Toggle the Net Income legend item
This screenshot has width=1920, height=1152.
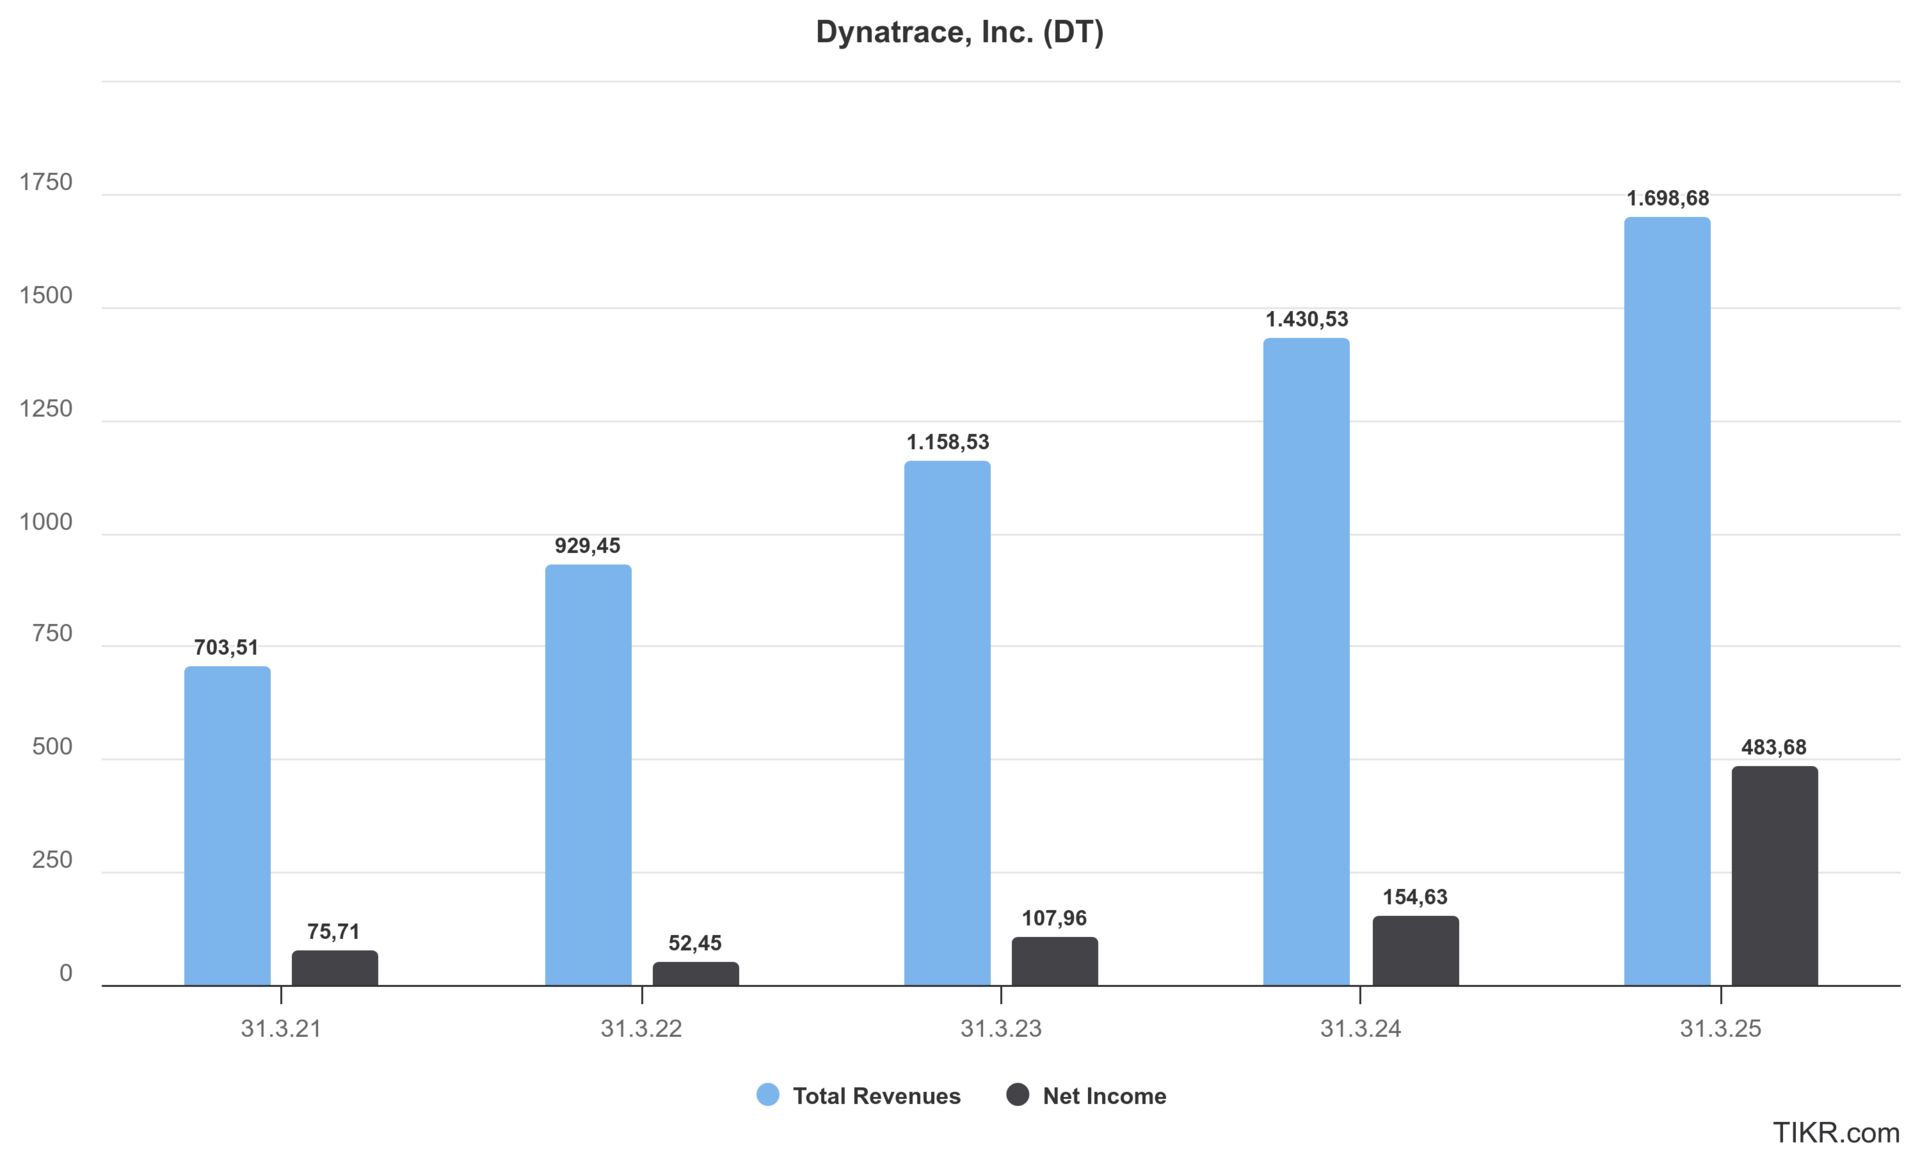pos(1103,1096)
